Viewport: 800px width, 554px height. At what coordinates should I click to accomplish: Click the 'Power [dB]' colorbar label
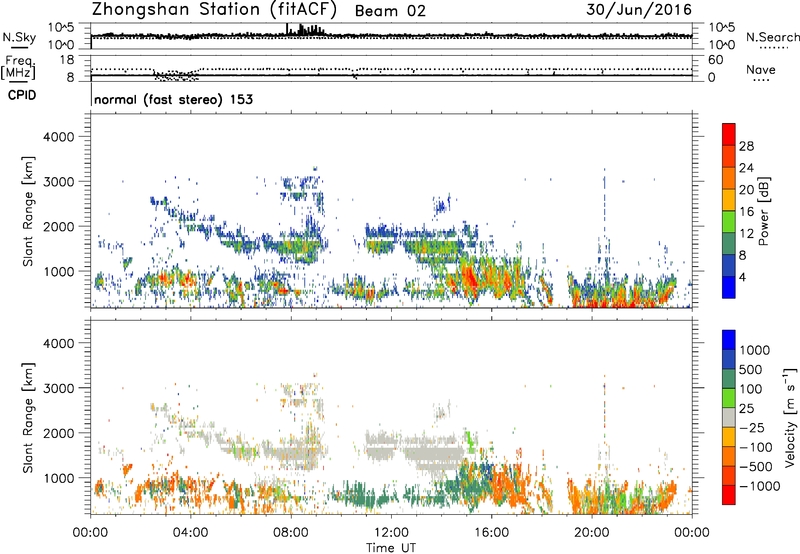763,211
